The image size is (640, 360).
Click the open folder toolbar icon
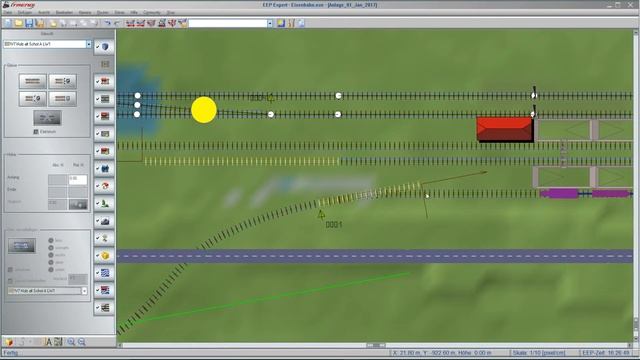point(18,23)
